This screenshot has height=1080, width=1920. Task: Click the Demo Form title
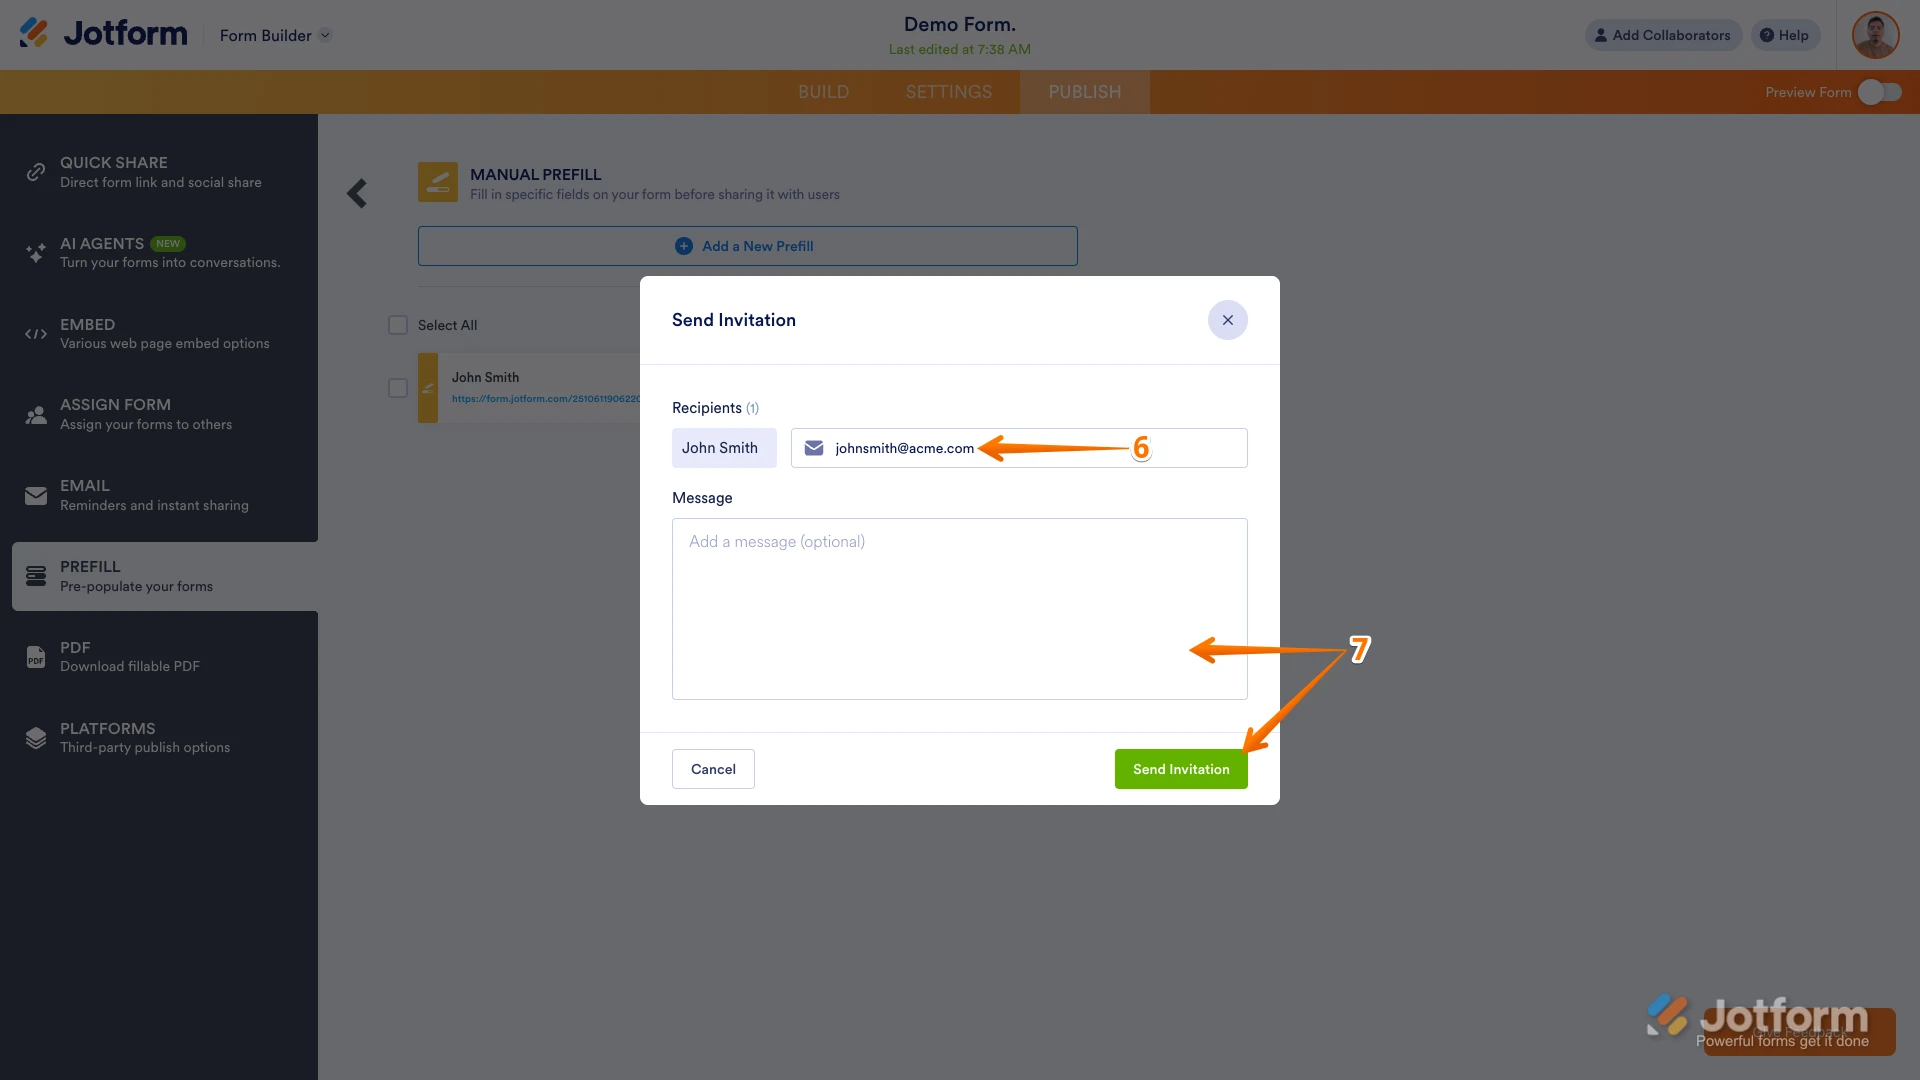pos(960,24)
